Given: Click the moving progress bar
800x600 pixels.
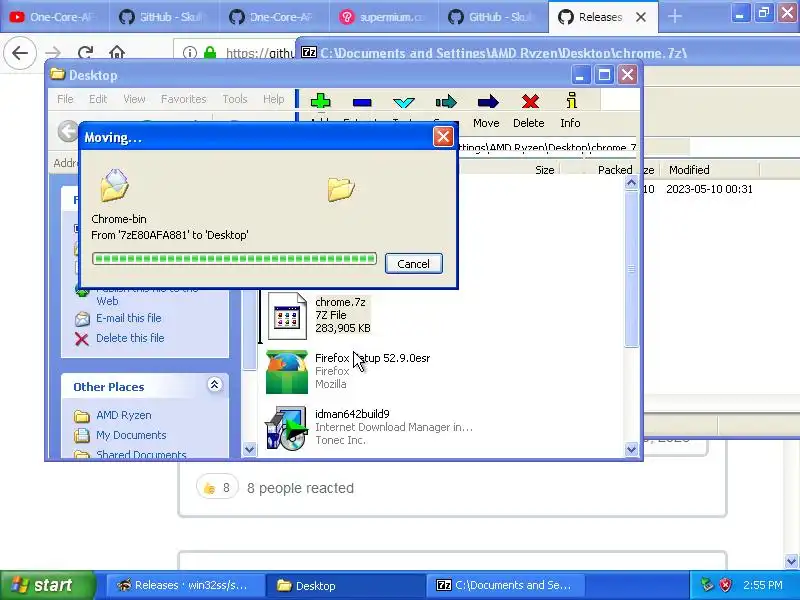Looking at the screenshot, I should (234, 259).
